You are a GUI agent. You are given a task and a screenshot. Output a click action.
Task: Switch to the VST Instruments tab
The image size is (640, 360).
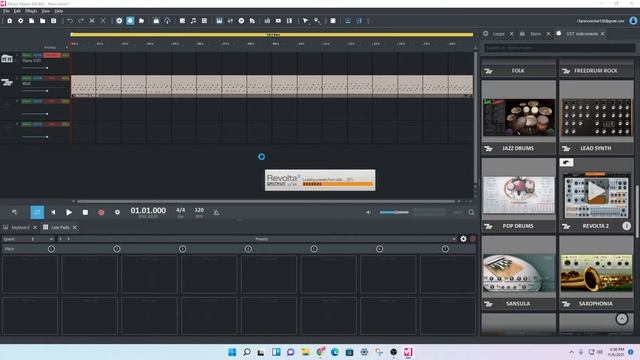(582, 34)
